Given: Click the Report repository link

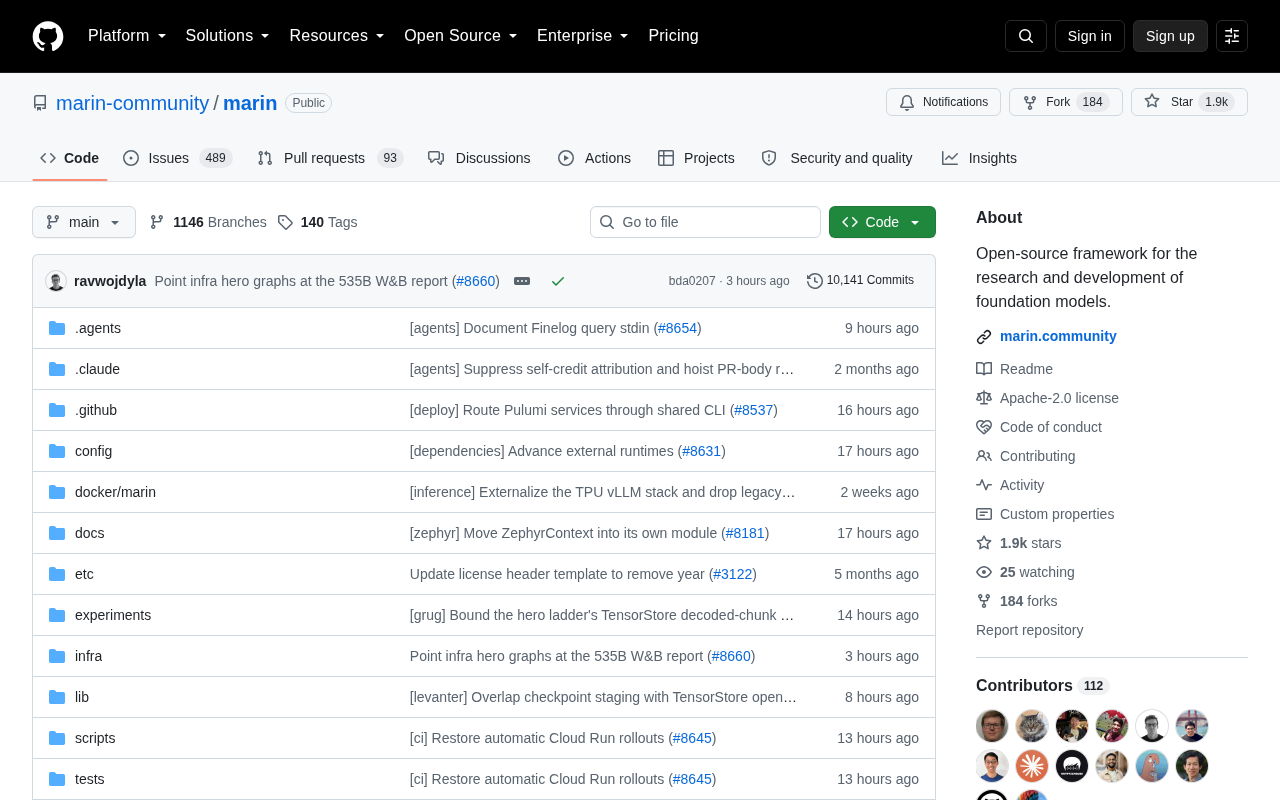Looking at the screenshot, I should (1029, 630).
